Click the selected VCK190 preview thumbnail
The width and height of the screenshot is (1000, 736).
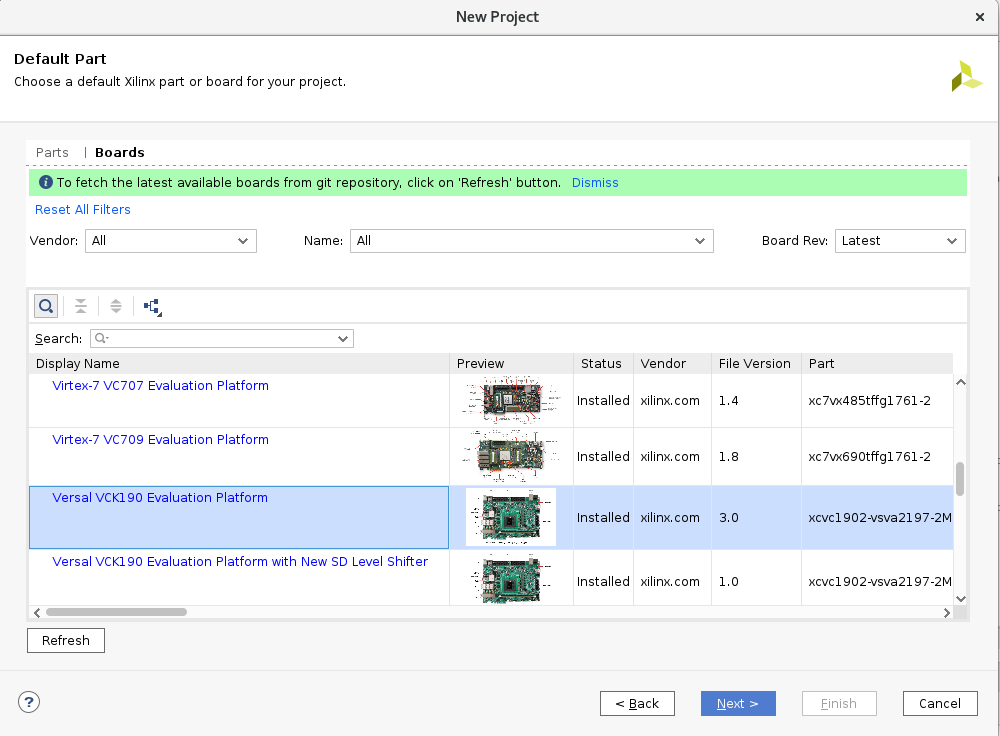(x=511, y=517)
